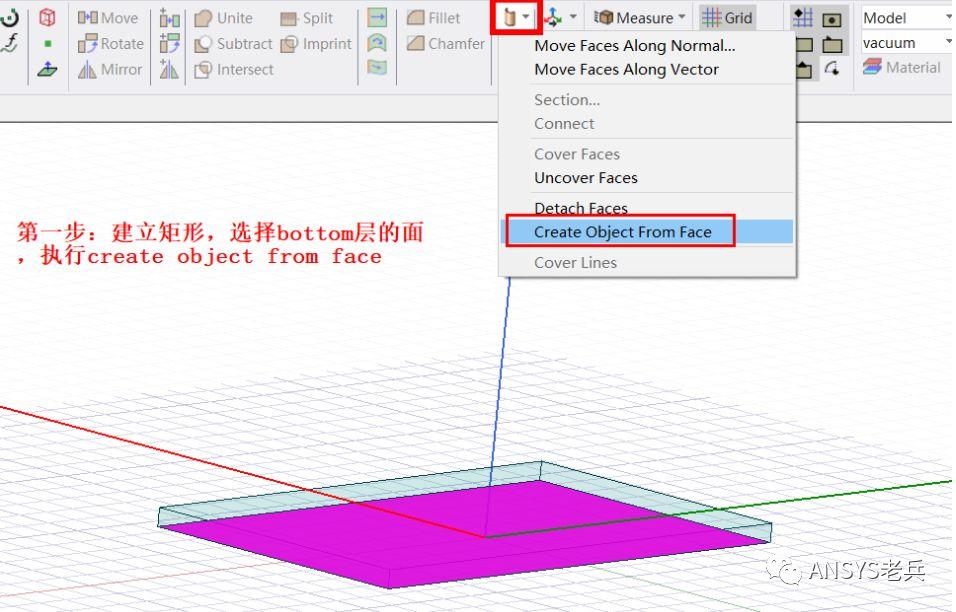Click the Material button
956x612 pixels.
click(x=902, y=67)
